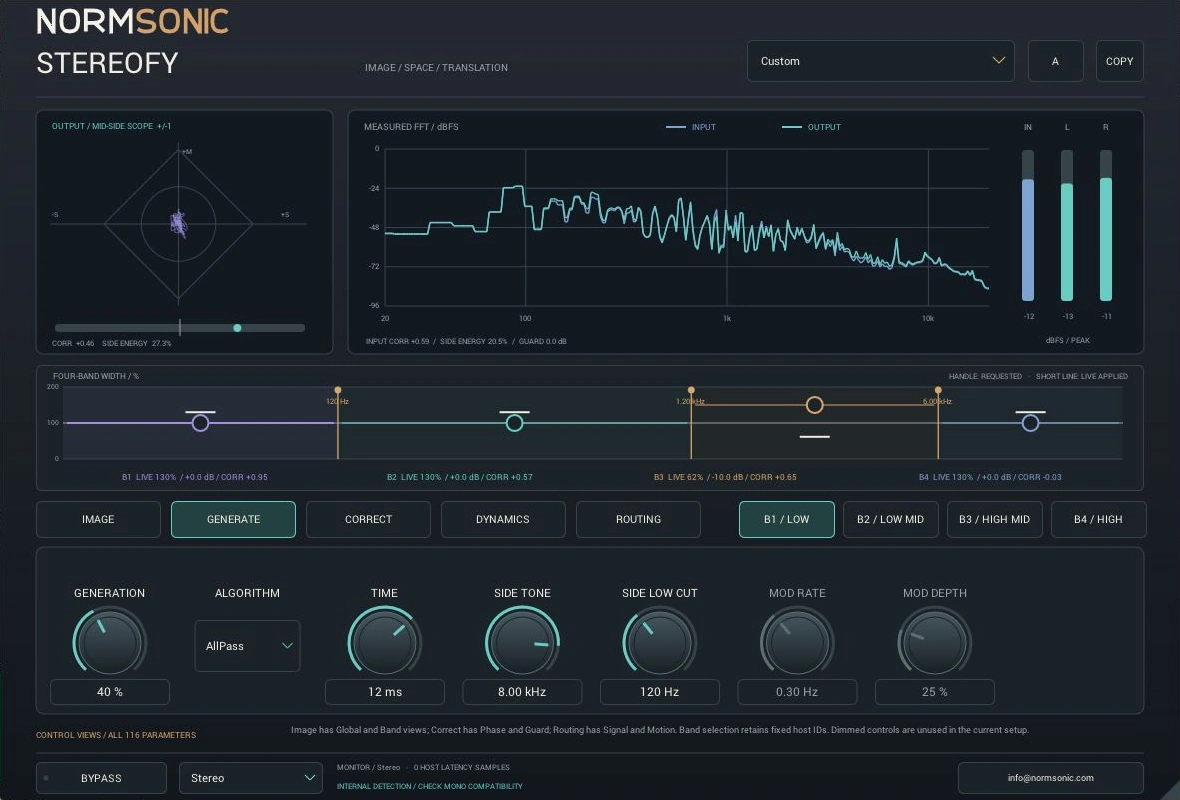
Task: Open the info@normsonic.com link
Action: point(1051,778)
